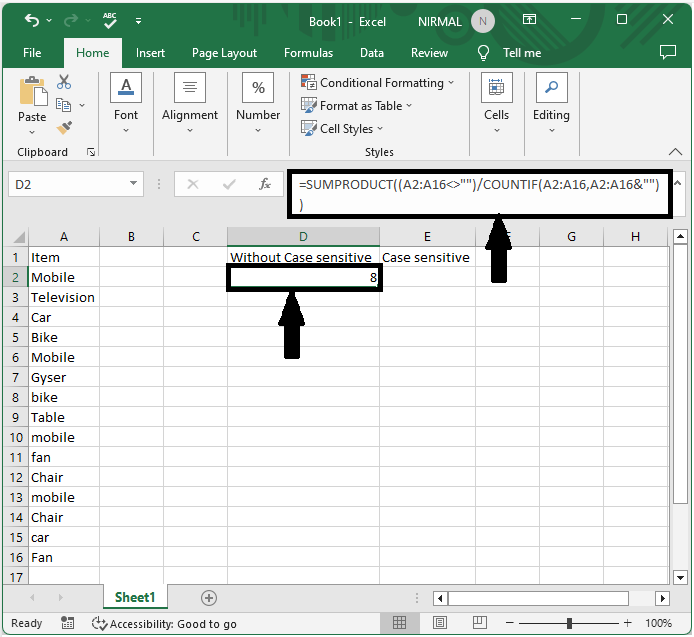Image resolution: width=694 pixels, height=637 pixels.
Task: Expand the Editing group
Action: pos(551,103)
